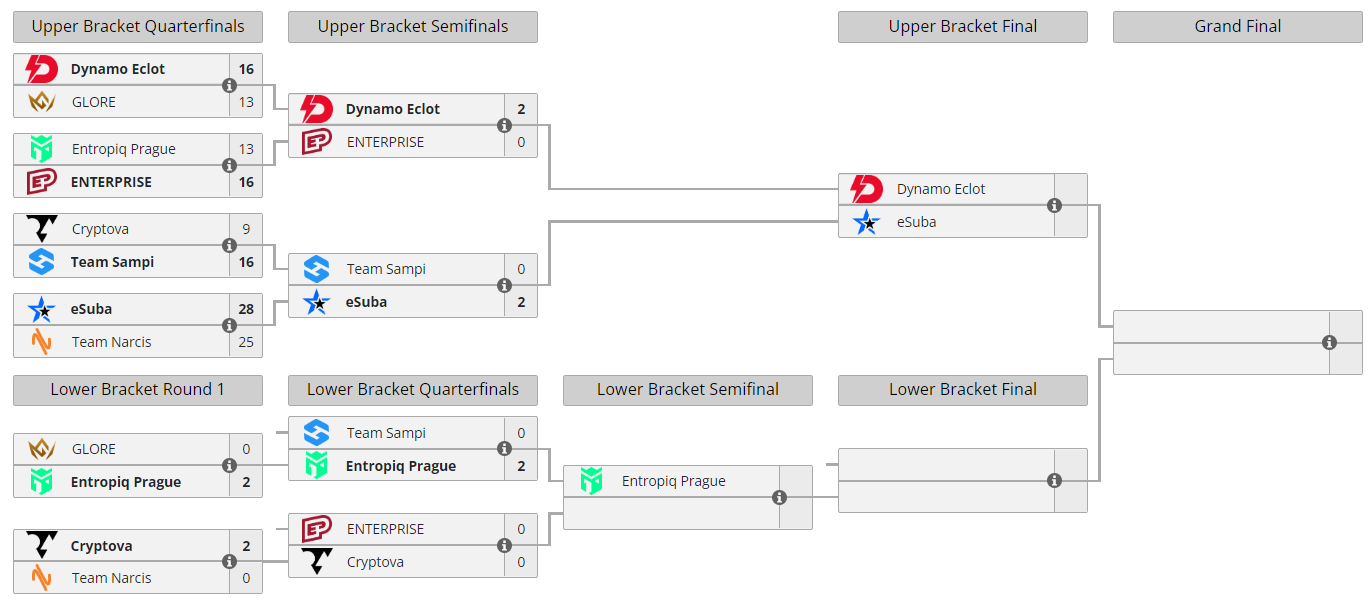
Task: Select the Grand Final round header
Action: pyautogui.click(x=1237, y=27)
